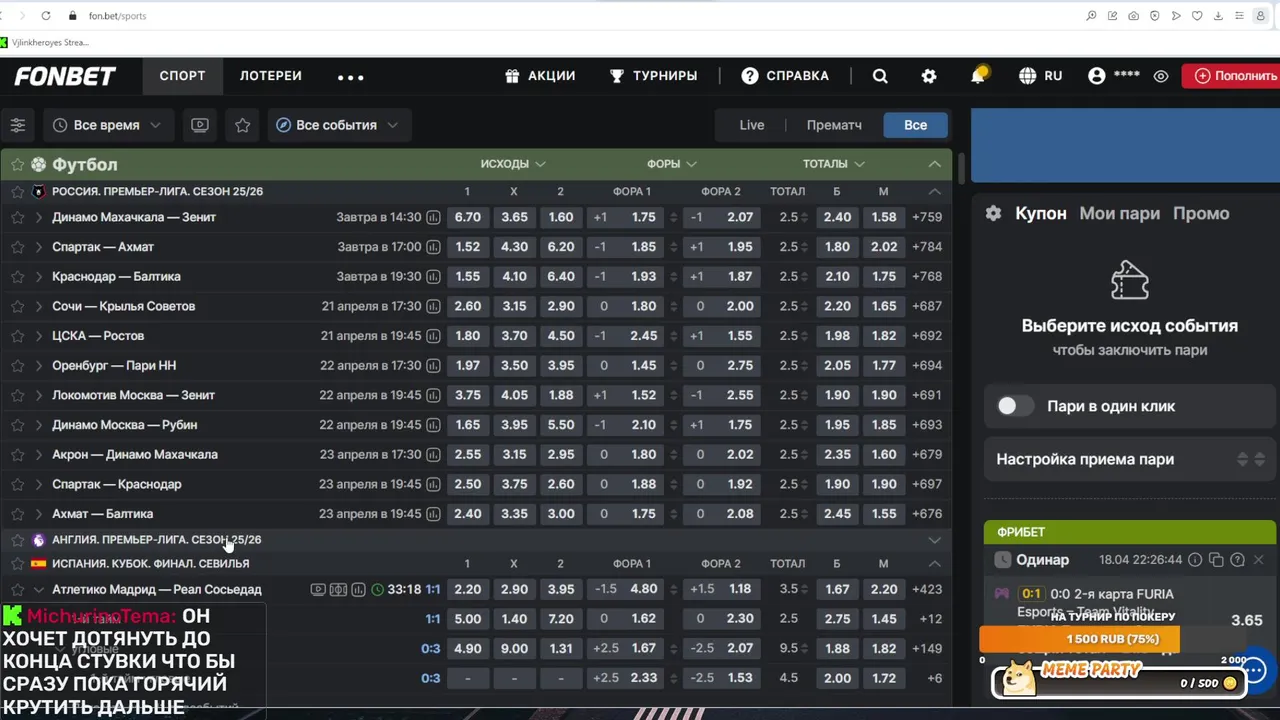The image size is (1280, 720).
Task: Open the Исходы column dropdown
Action: click(512, 164)
